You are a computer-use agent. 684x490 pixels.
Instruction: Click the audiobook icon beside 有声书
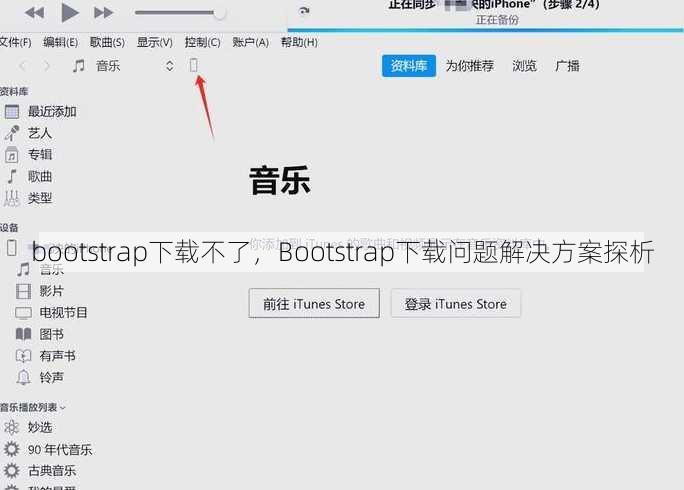click(x=24, y=356)
